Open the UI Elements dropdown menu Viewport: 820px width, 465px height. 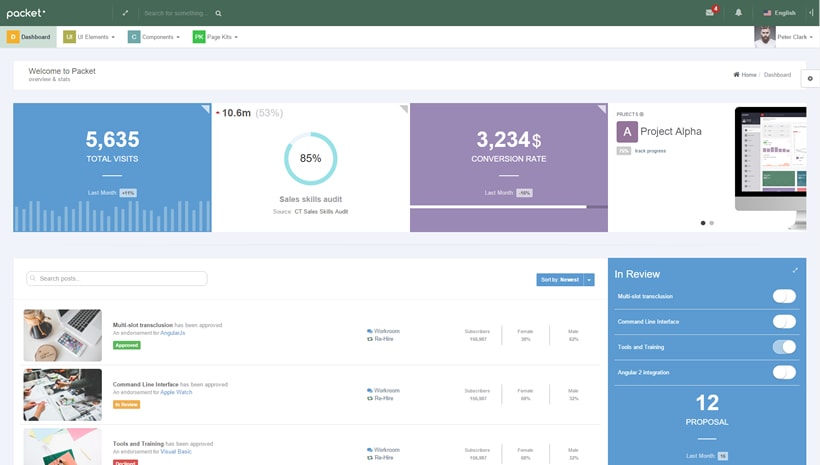89,37
